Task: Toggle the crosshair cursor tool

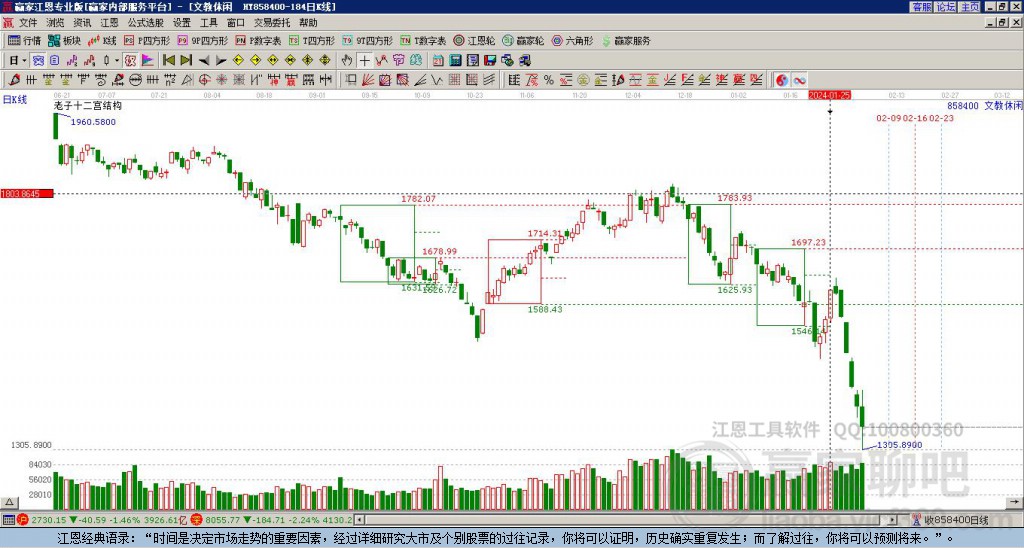Action: (x=364, y=61)
